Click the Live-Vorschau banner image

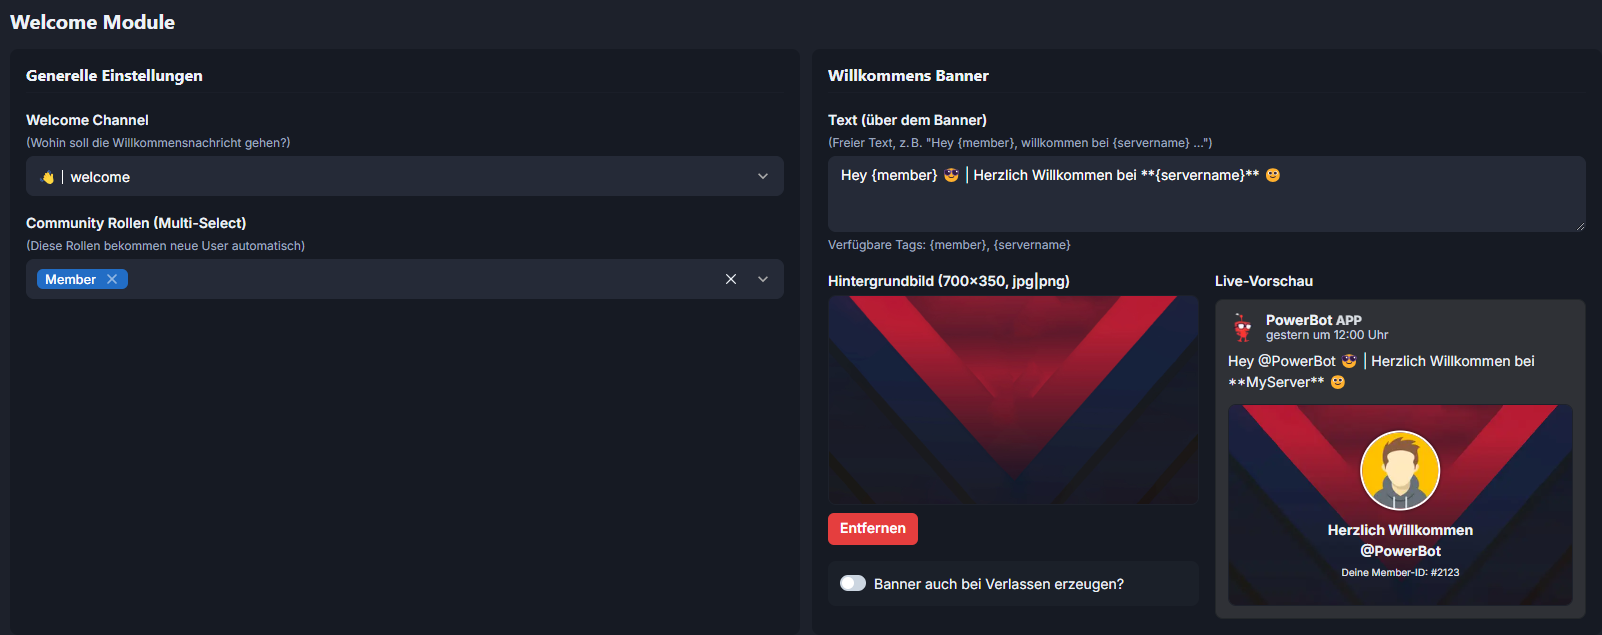(1400, 505)
